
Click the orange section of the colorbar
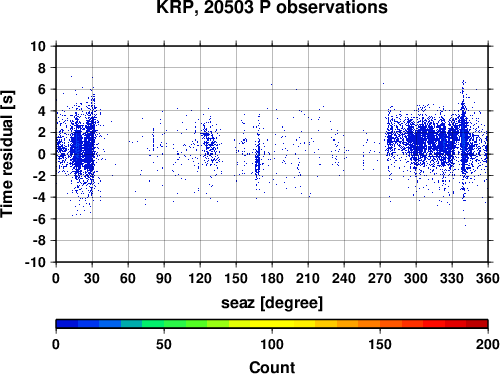point(369,324)
